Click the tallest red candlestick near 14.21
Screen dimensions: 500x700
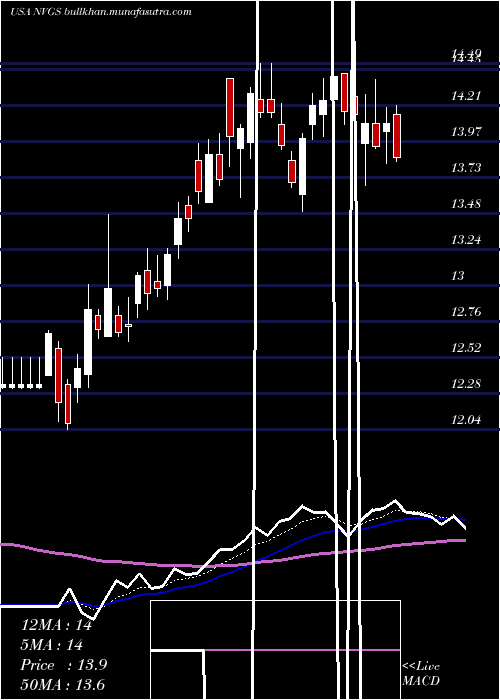[x=230, y=108]
